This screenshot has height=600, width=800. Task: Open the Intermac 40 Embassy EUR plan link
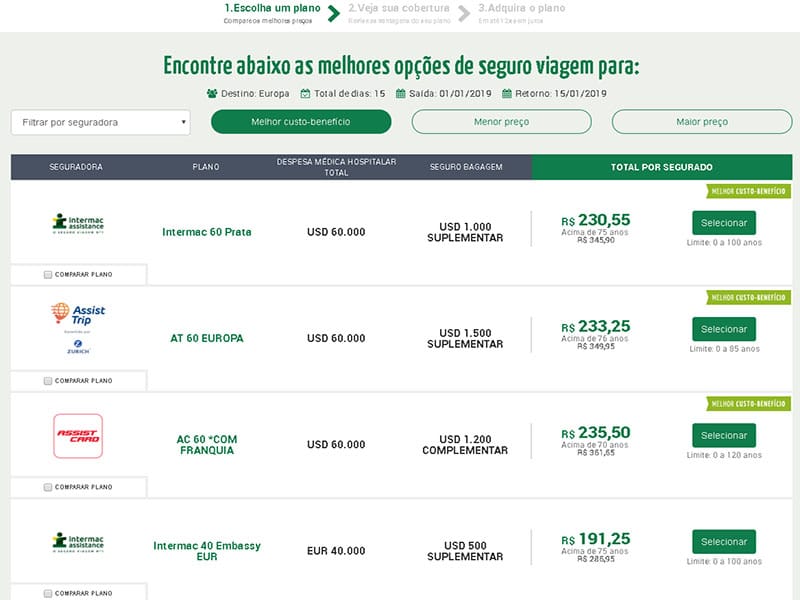207,551
